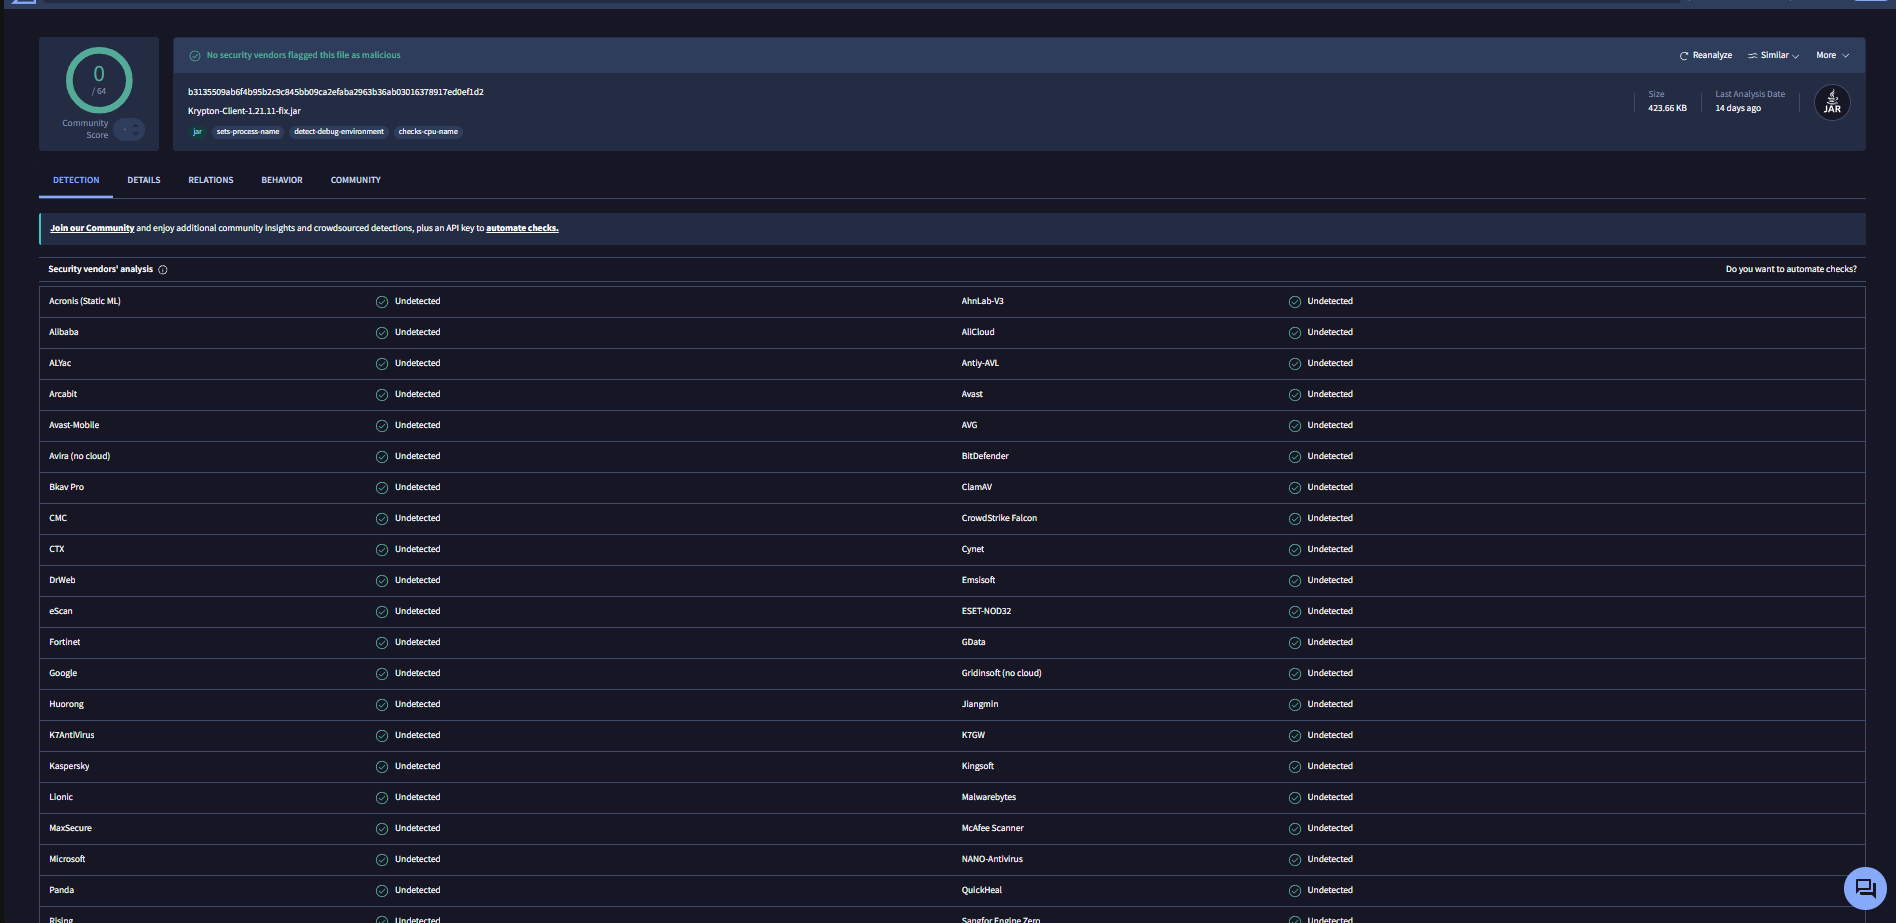View the Behavior tab
1896x923 pixels.
282,180
